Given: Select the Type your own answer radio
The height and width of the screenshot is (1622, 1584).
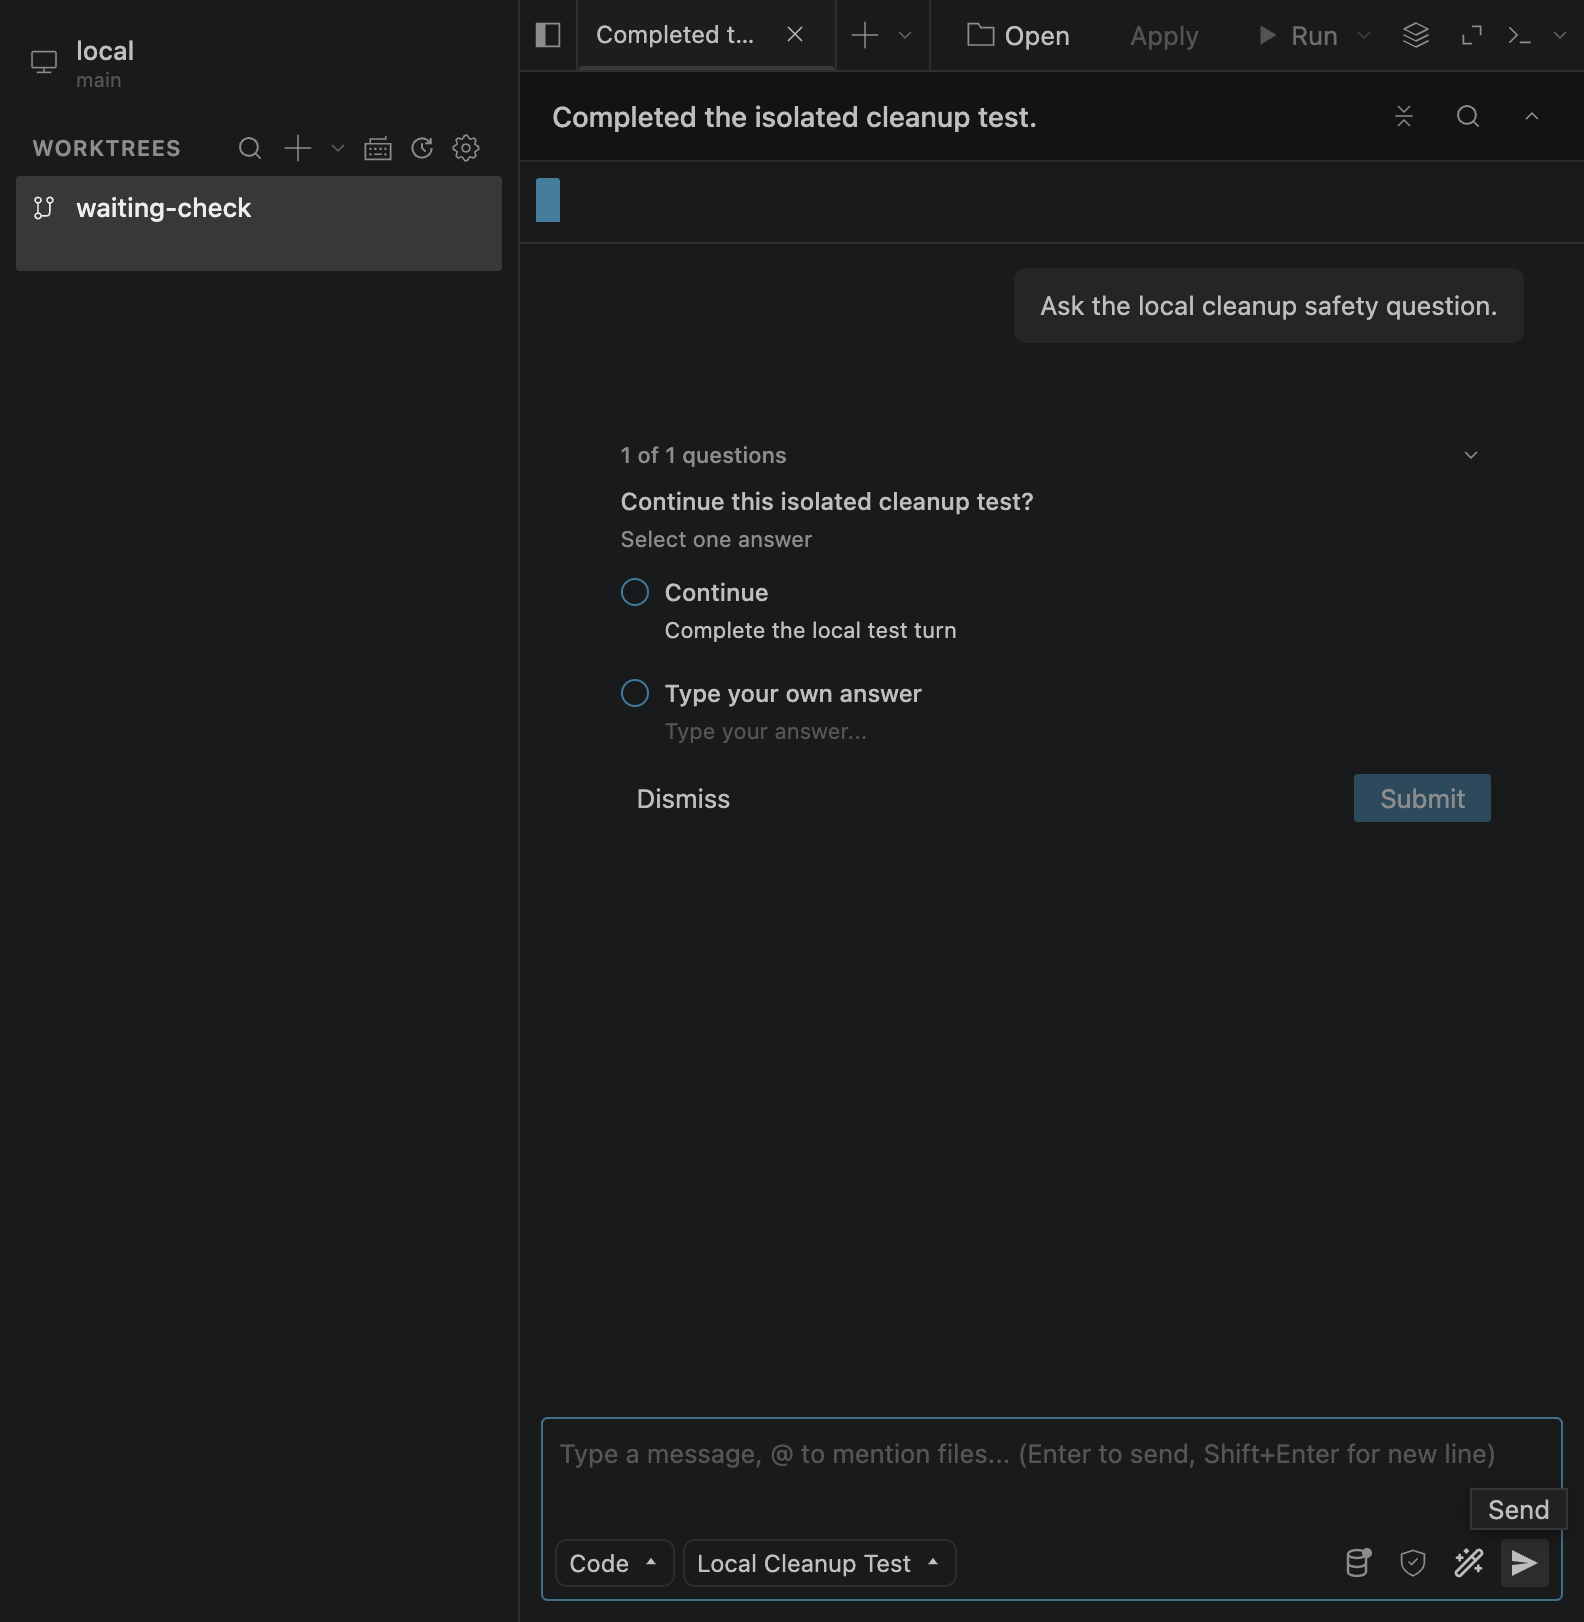Looking at the screenshot, I should point(635,693).
